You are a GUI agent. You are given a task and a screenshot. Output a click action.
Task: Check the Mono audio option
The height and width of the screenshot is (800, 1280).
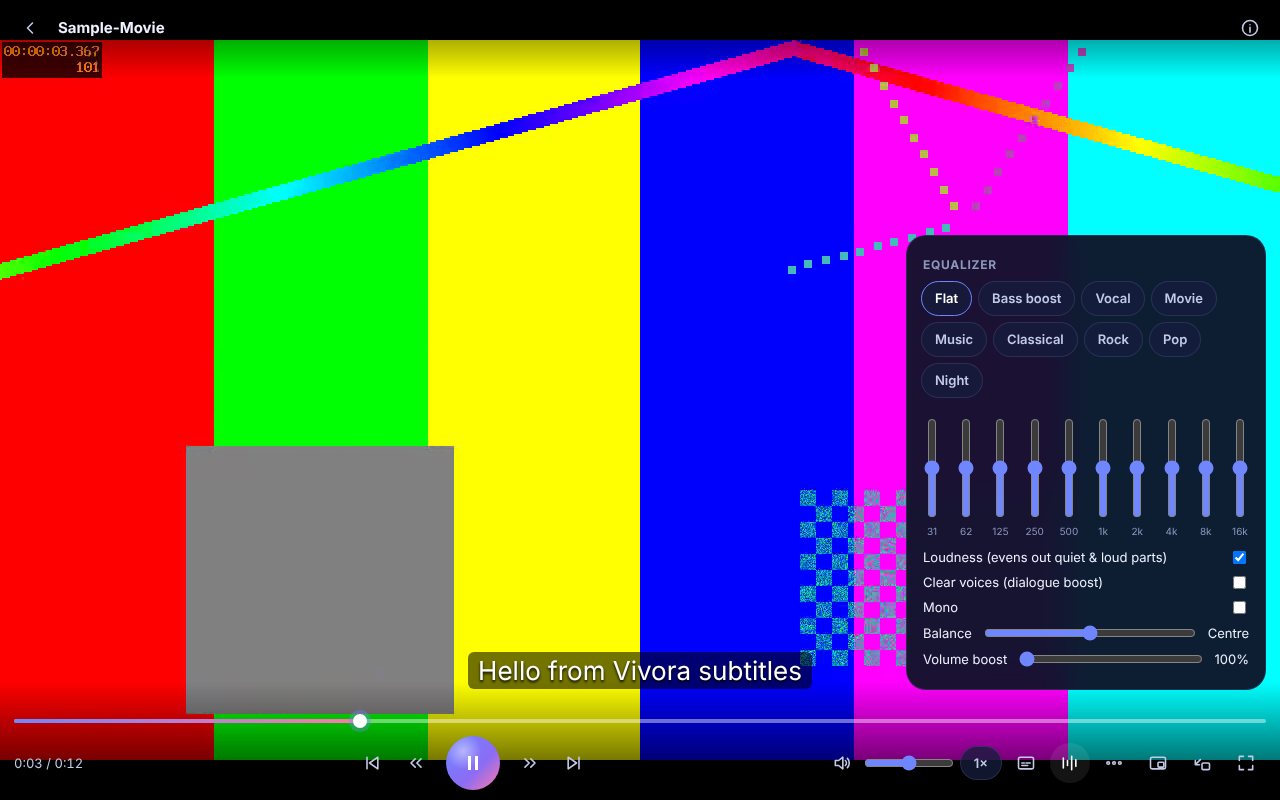[1239, 607]
